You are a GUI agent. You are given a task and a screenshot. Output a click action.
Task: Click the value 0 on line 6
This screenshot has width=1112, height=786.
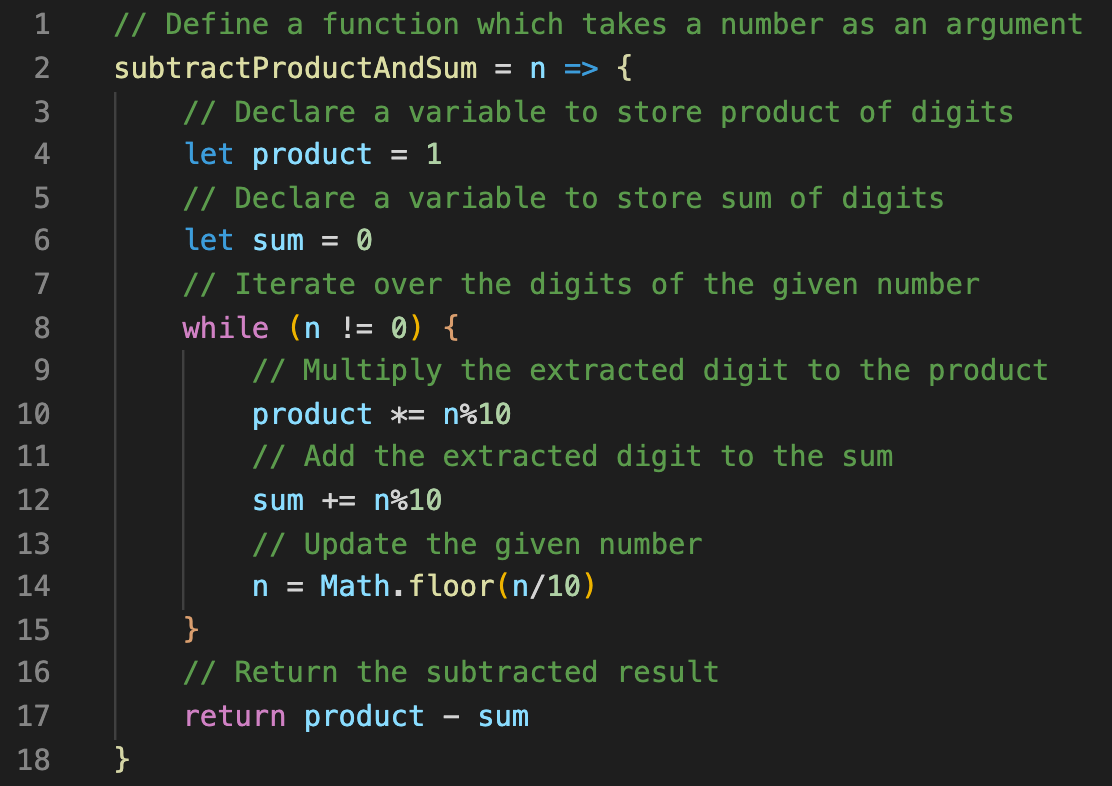(x=364, y=240)
